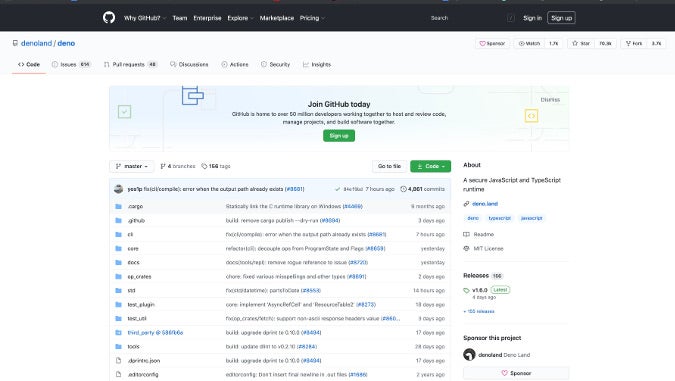Viewport: 675px width, 381px height.
Task: Switch to the Actions tab
Action: pyautogui.click(x=235, y=65)
